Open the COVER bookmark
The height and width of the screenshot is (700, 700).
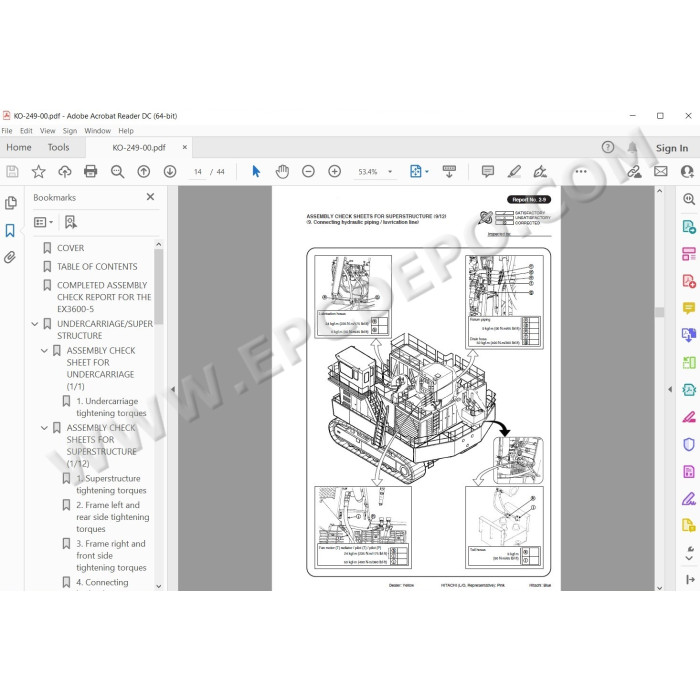coord(70,248)
